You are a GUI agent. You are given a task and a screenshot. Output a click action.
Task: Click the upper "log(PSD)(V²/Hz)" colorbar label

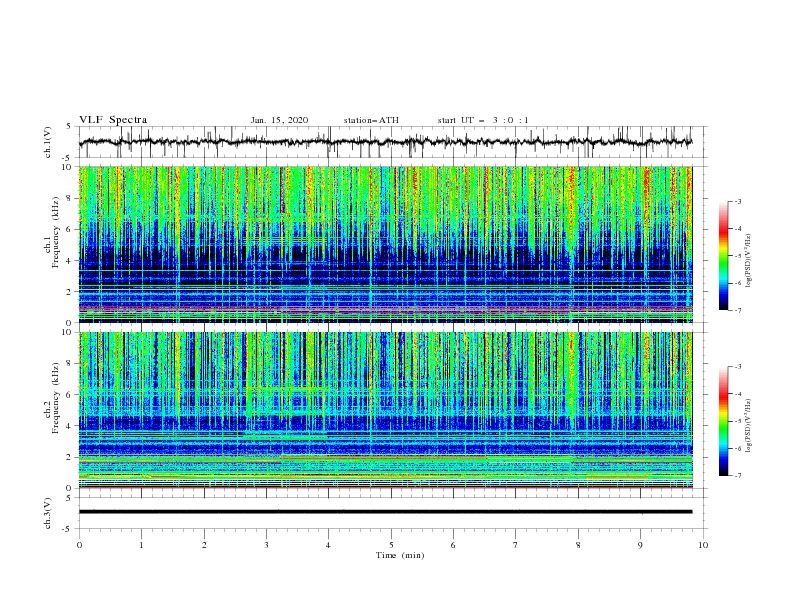[750, 261]
